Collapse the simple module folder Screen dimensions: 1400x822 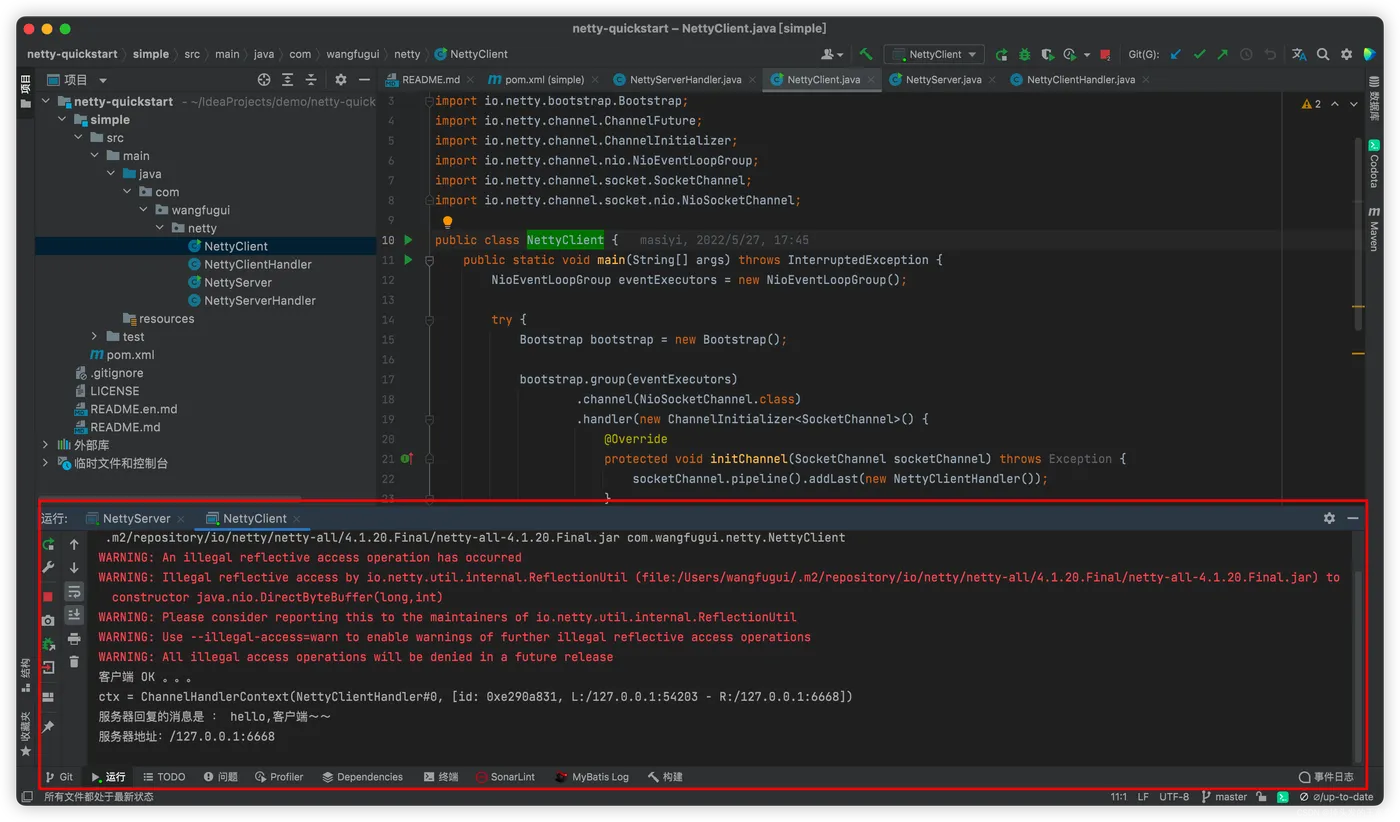pos(62,119)
